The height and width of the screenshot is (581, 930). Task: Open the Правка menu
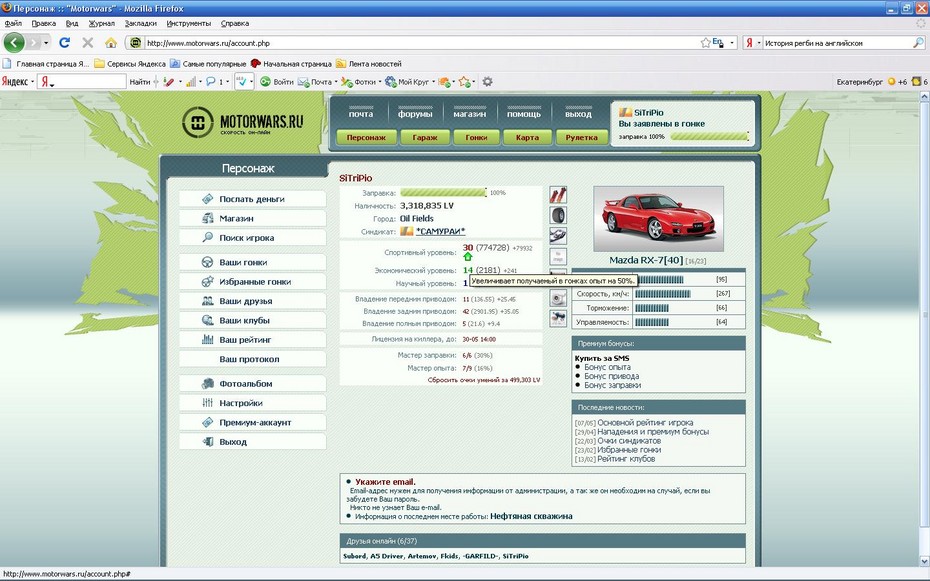[x=44, y=24]
